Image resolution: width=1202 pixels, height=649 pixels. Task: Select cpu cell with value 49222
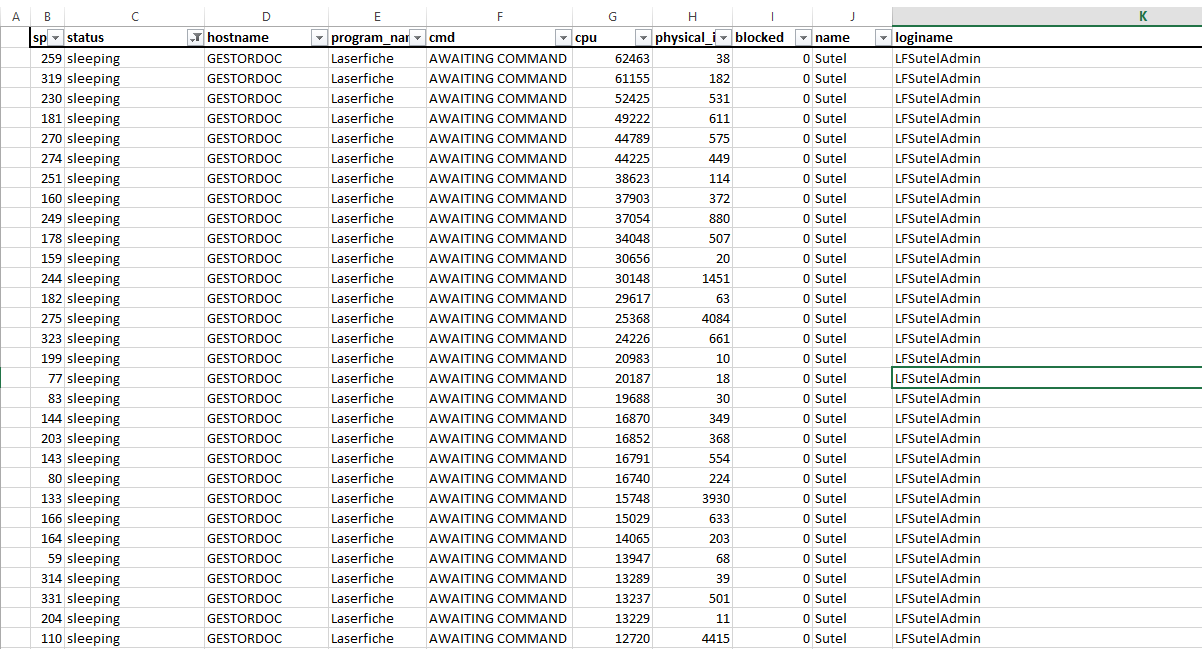point(612,118)
